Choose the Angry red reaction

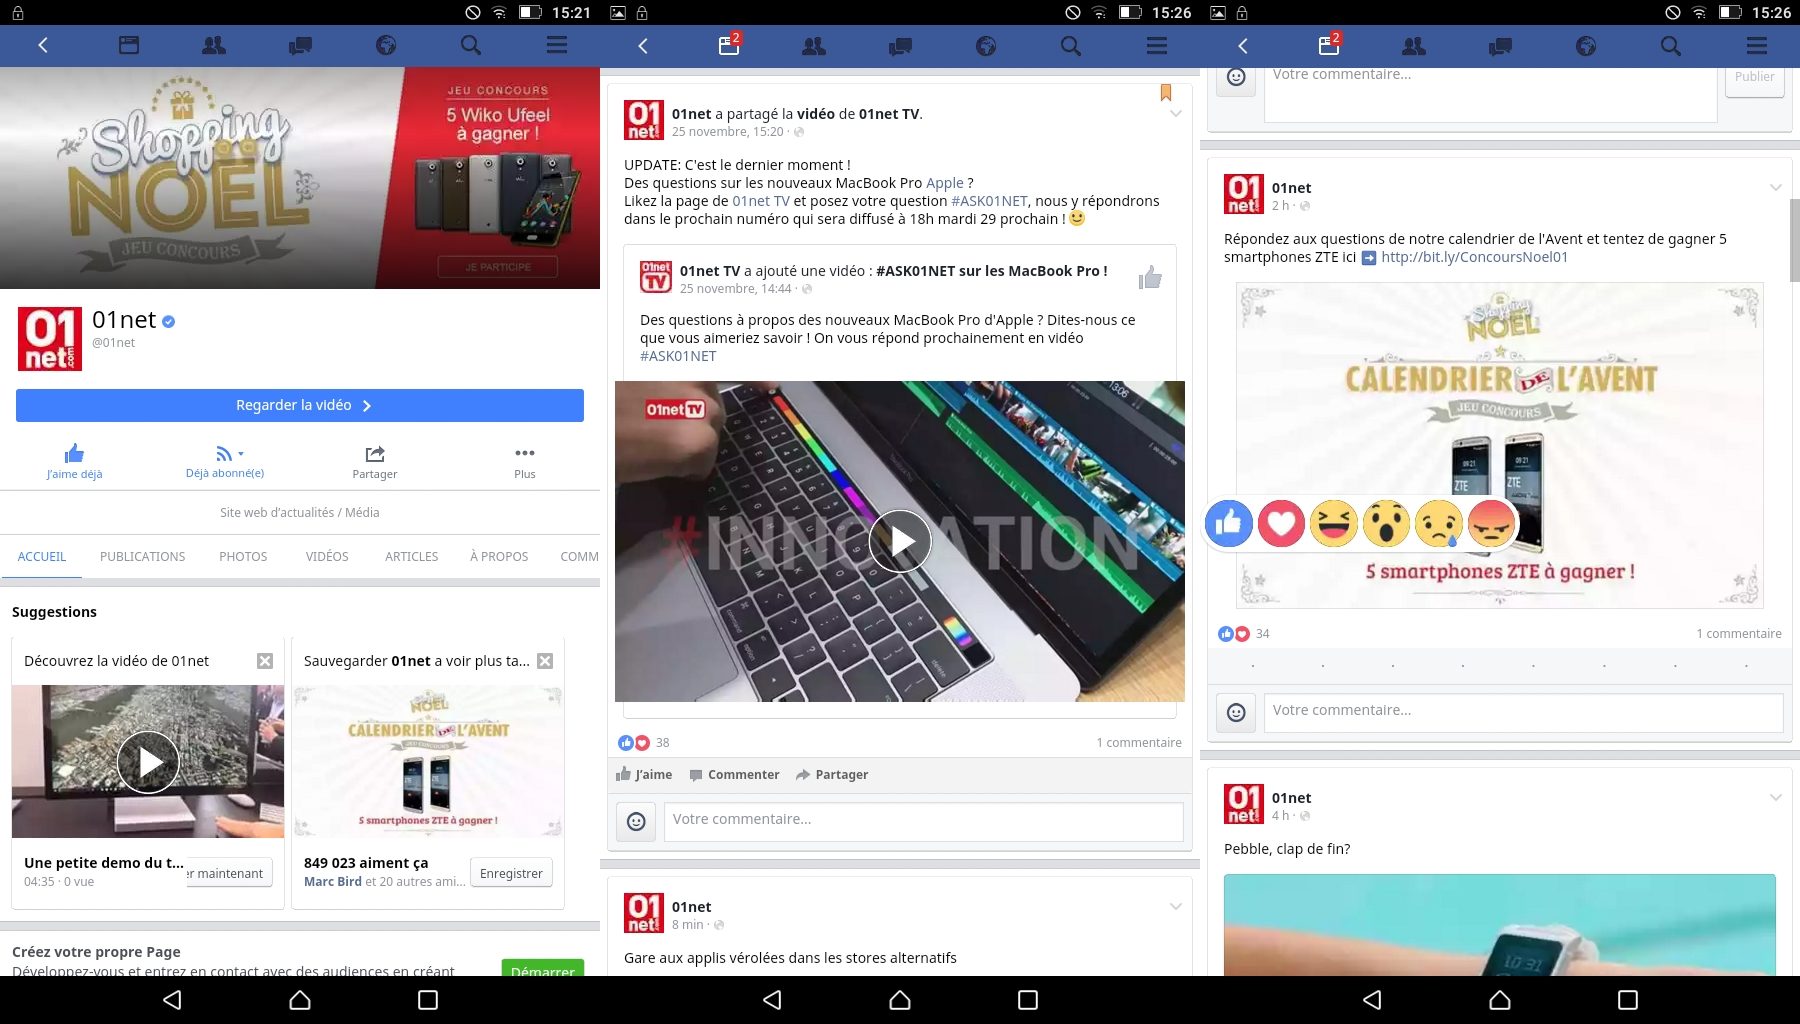(1491, 523)
